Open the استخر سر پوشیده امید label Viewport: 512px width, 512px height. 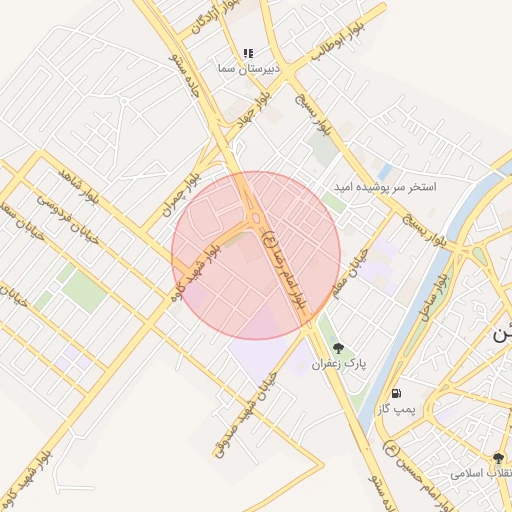coord(385,187)
